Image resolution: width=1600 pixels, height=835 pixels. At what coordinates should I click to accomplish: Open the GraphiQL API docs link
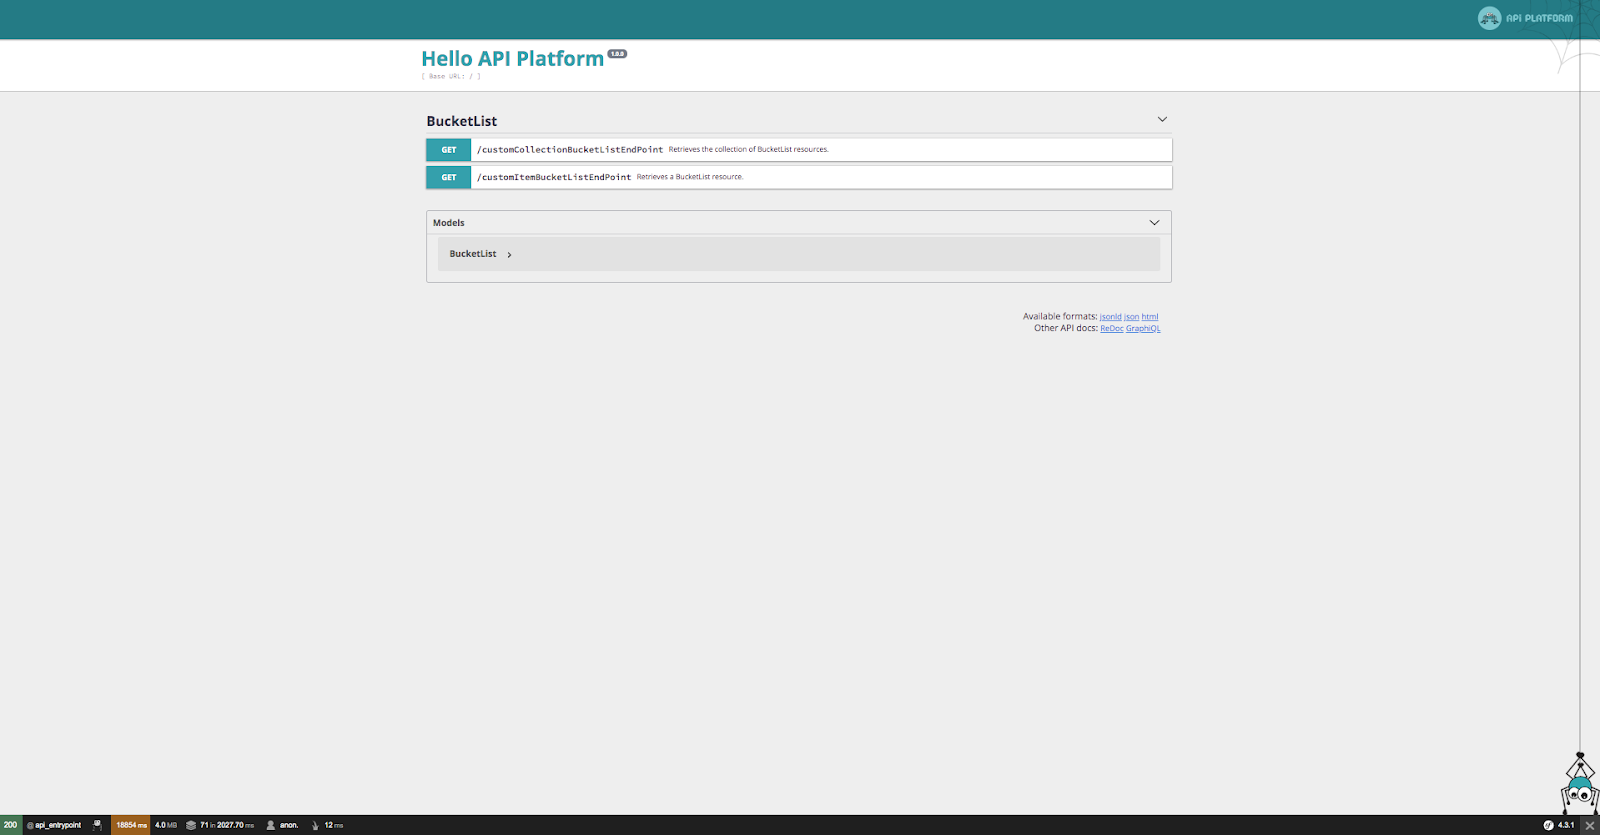(x=1143, y=329)
